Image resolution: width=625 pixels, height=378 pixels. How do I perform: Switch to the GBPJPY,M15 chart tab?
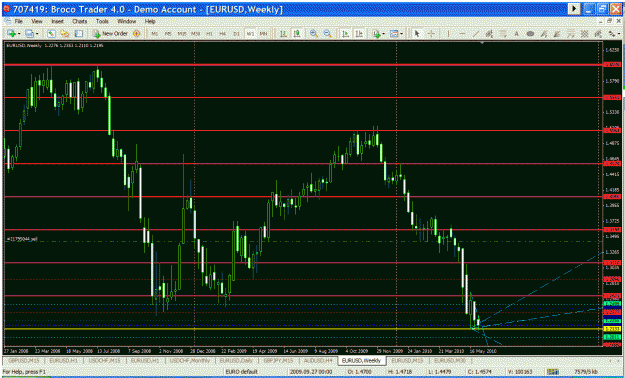pyautogui.click(x=279, y=360)
